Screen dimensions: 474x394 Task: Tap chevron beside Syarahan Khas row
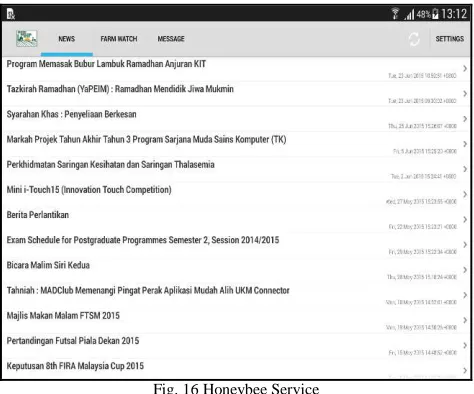click(465, 119)
